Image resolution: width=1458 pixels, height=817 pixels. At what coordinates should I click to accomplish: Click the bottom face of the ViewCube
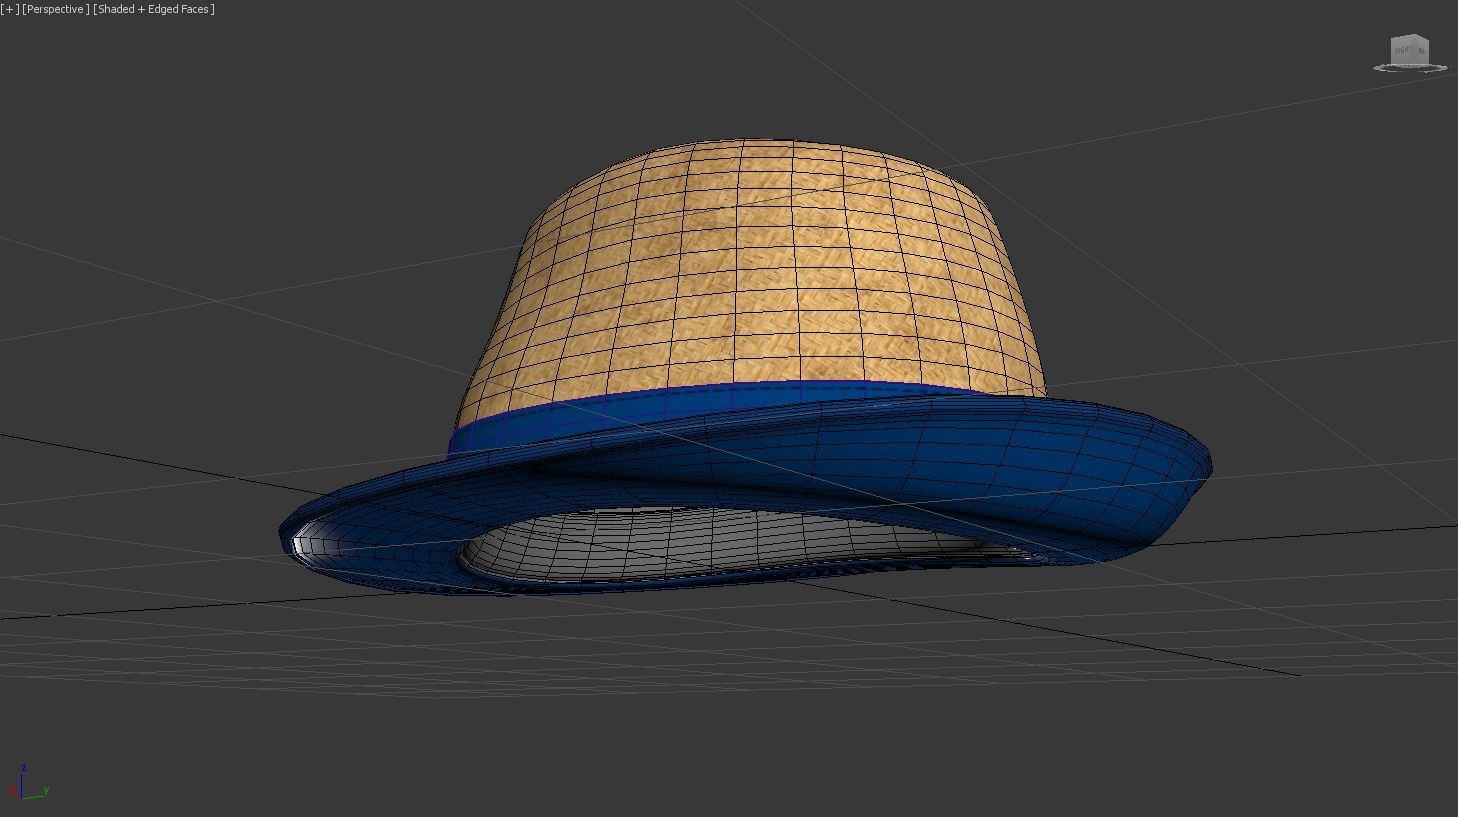pyautogui.click(x=1408, y=63)
